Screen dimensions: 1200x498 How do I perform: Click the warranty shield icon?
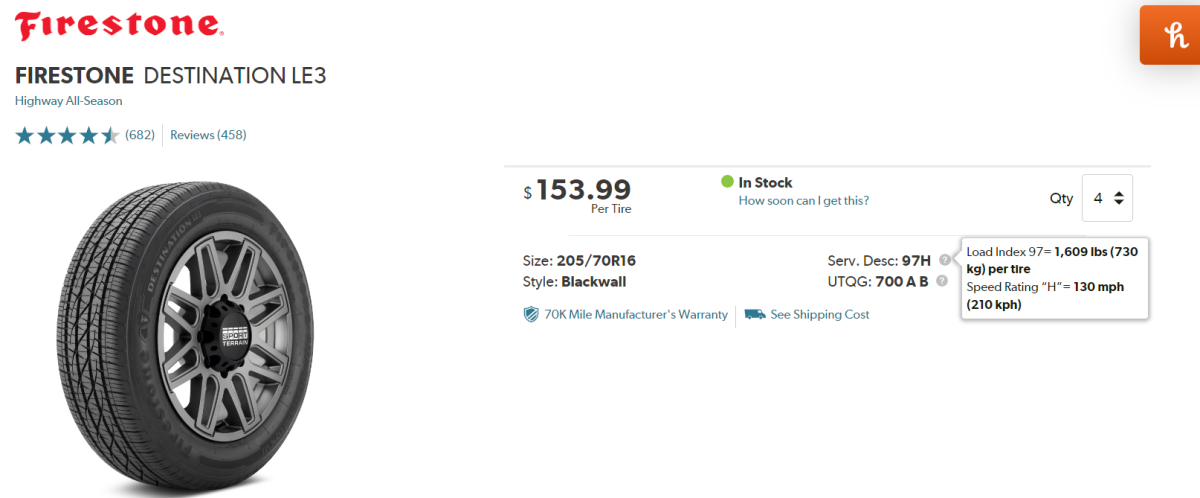pyautogui.click(x=531, y=314)
